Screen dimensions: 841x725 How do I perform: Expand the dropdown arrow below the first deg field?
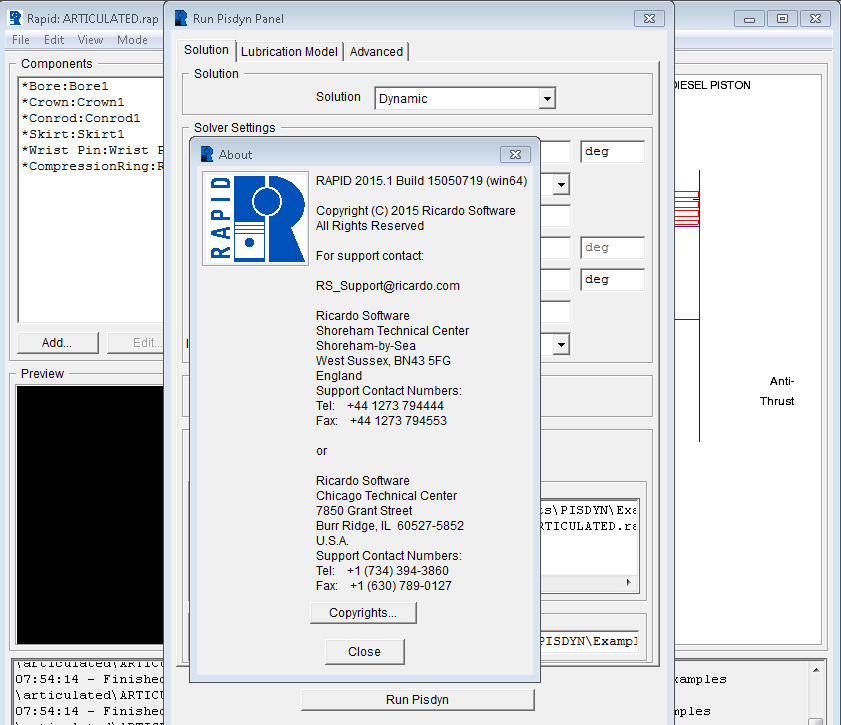pyautogui.click(x=561, y=184)
